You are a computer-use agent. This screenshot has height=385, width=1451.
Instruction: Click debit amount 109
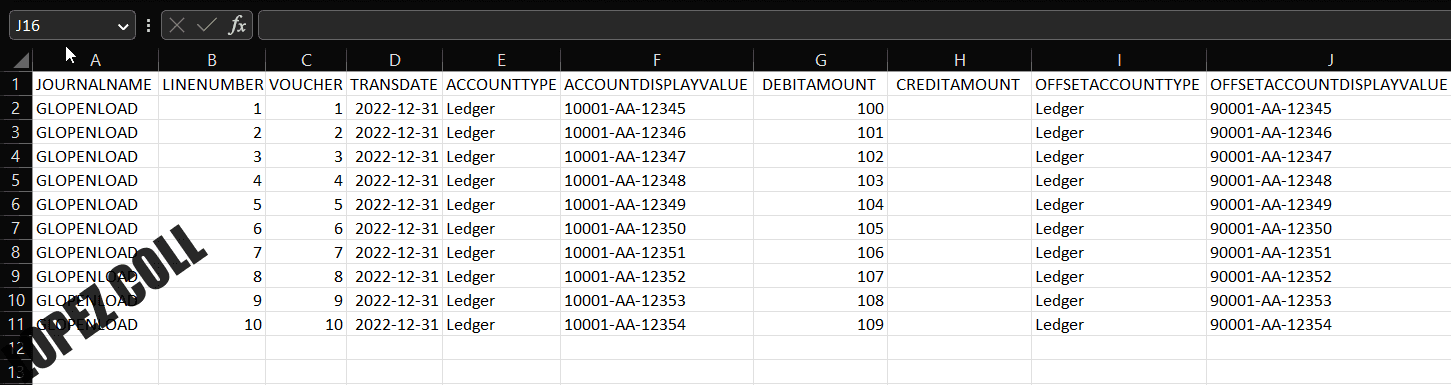point(819,324)
